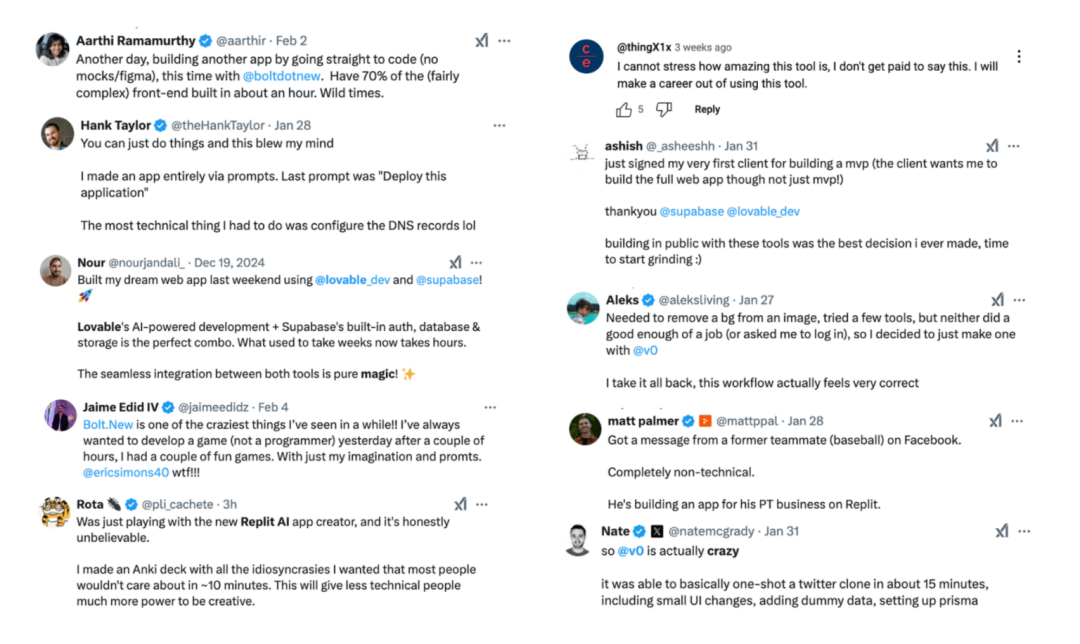Click Reply under the @thingX1x comment

(x=707, y=110)
